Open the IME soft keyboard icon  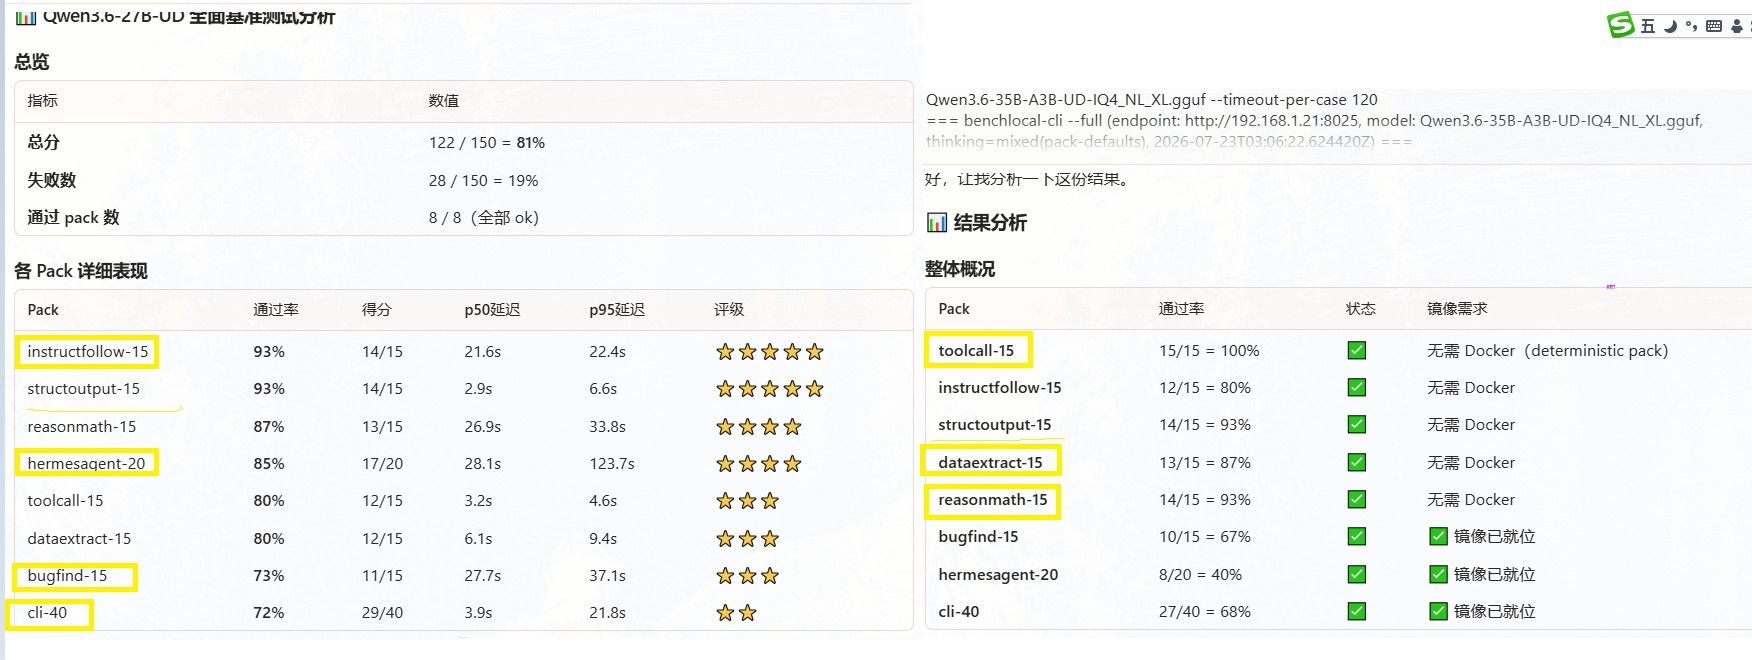(1714, 26)
